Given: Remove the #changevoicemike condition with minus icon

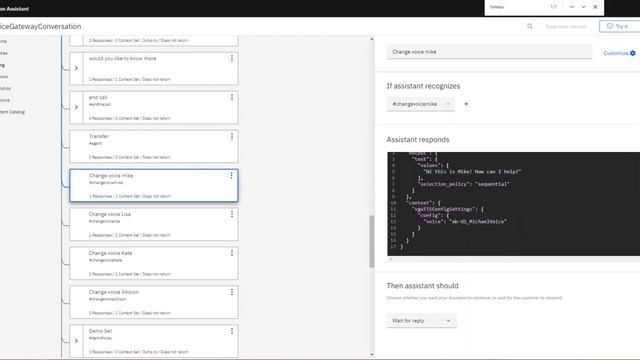Looking at the screenshot, I should [x=448, y=104].
